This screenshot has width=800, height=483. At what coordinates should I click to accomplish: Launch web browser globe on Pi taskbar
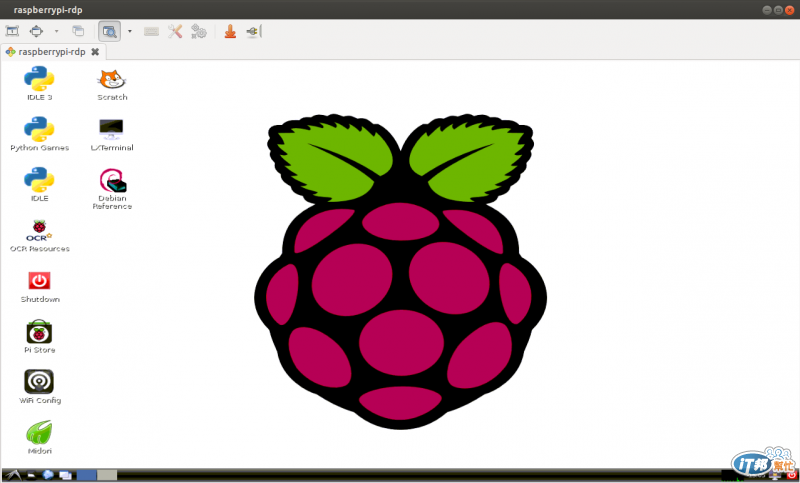click(x=48, y=475)
